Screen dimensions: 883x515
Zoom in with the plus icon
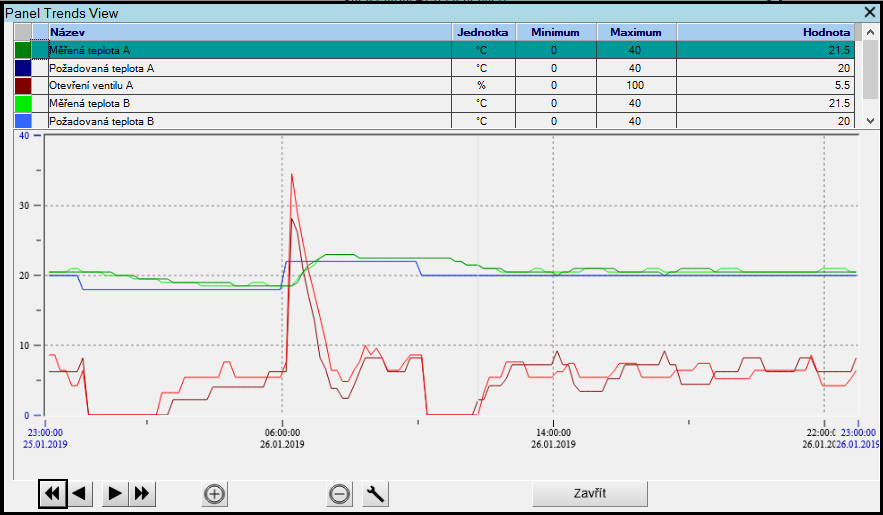tap(214, 493)
